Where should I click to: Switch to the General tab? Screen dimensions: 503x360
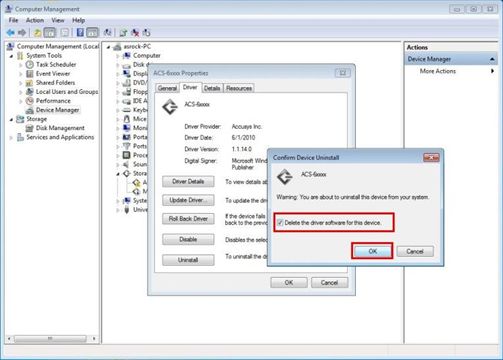coord(167,88)
